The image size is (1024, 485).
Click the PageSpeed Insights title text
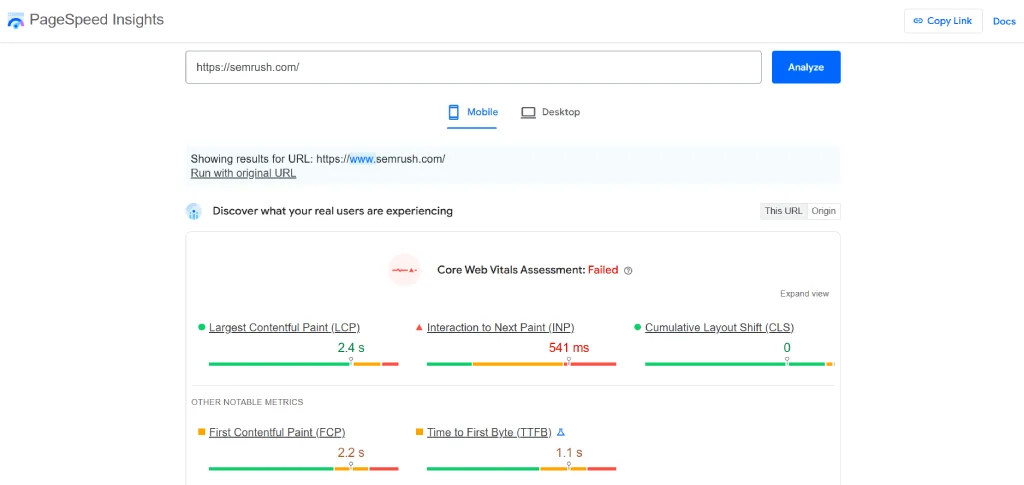pos(97,20)
